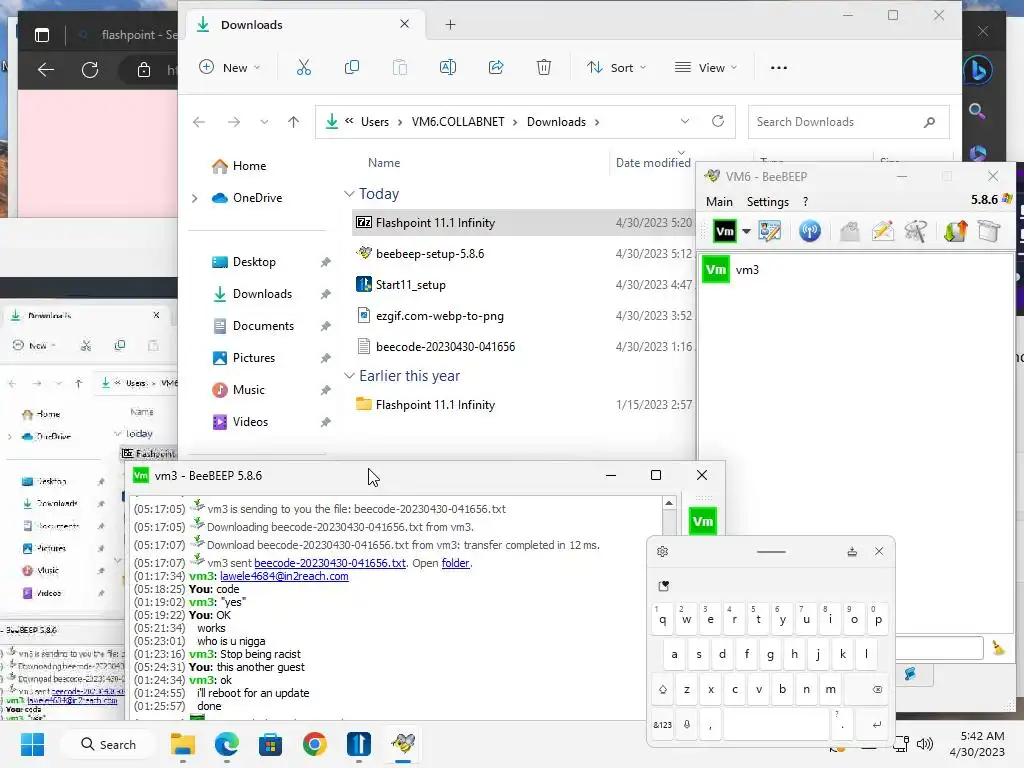Open Microsoft Store from taskbar
This screenshot has height=768, width=1024.
[x=270, y=744]
